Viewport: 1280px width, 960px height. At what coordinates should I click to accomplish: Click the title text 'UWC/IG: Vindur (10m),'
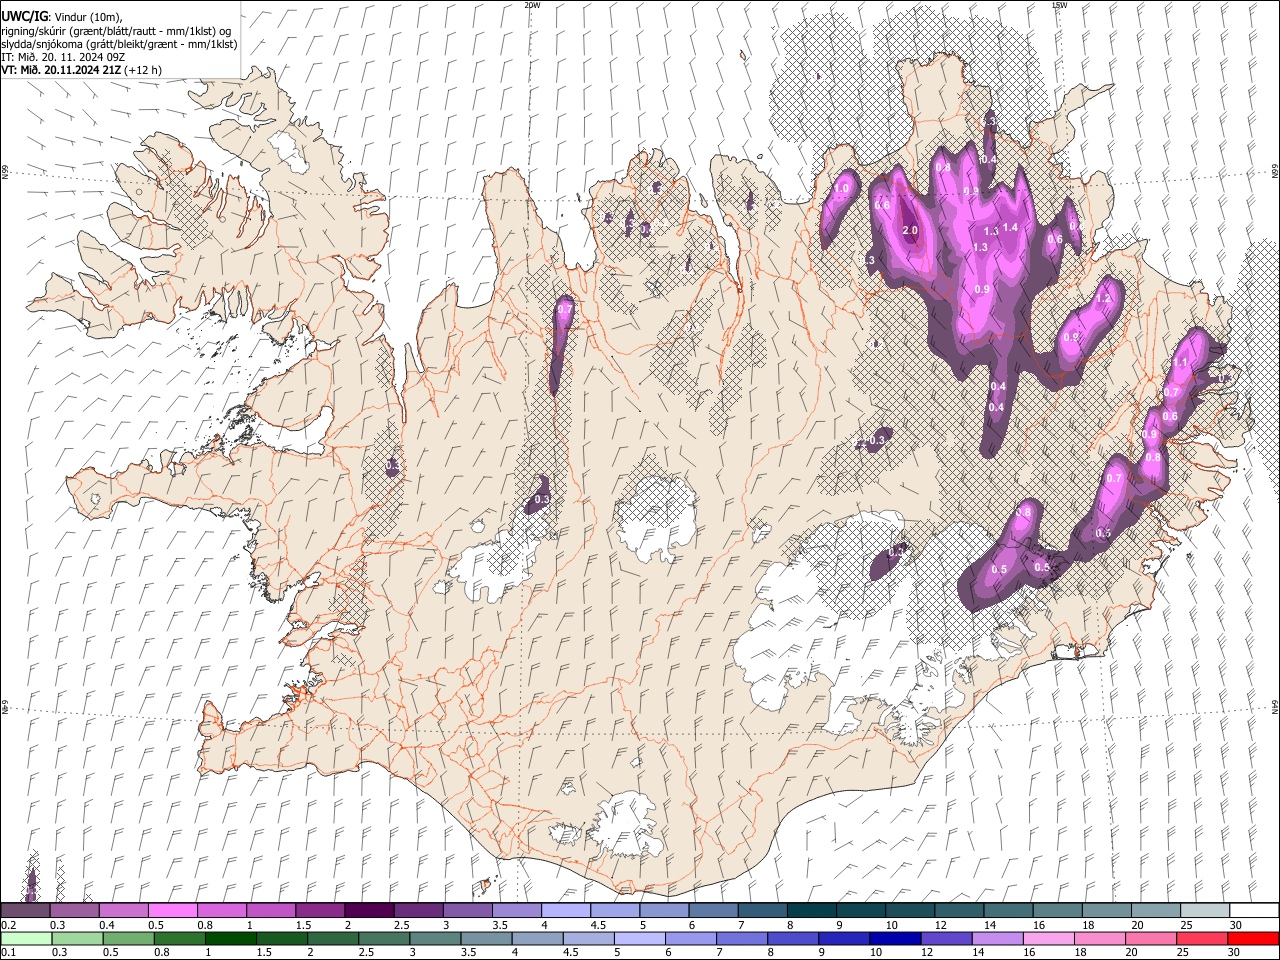[x=62, y=16]
